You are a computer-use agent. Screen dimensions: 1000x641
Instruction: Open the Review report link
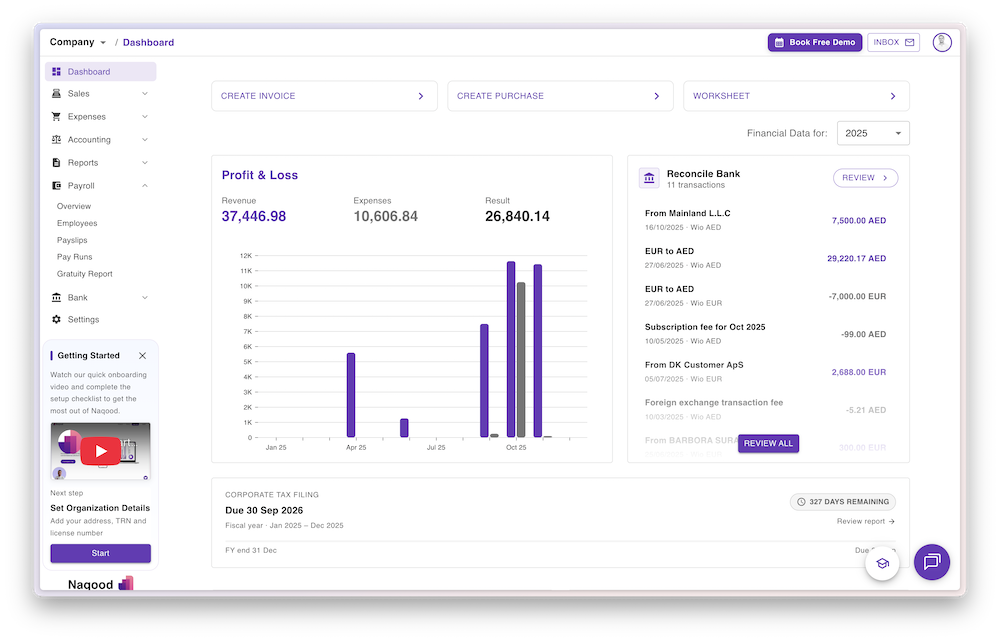[865, 521]
